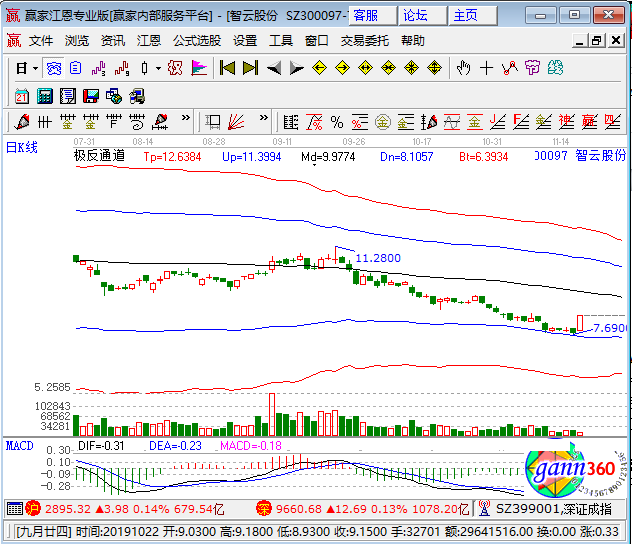Click the 主页 button in title bar
The image size is (632, 544).
click(472, 16)
